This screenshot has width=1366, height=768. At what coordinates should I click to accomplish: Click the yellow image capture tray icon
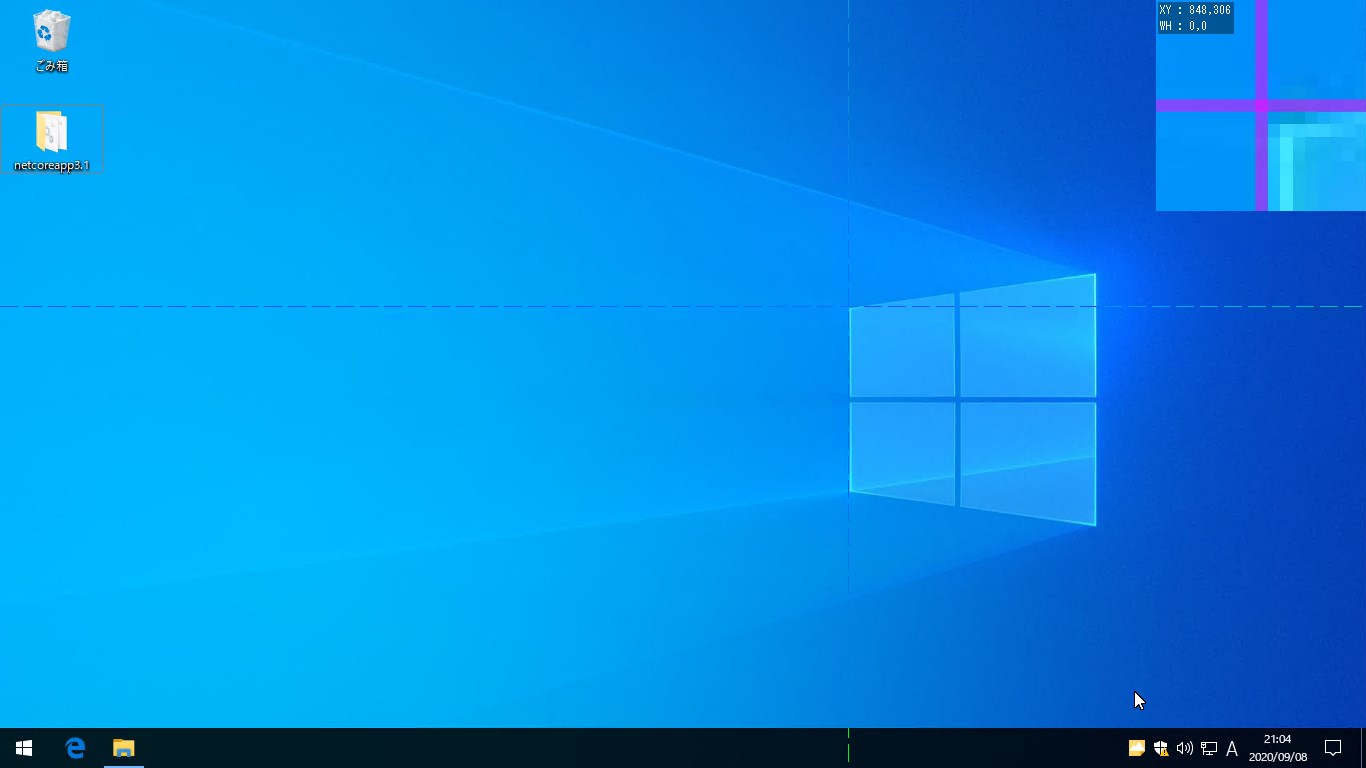1136,748
